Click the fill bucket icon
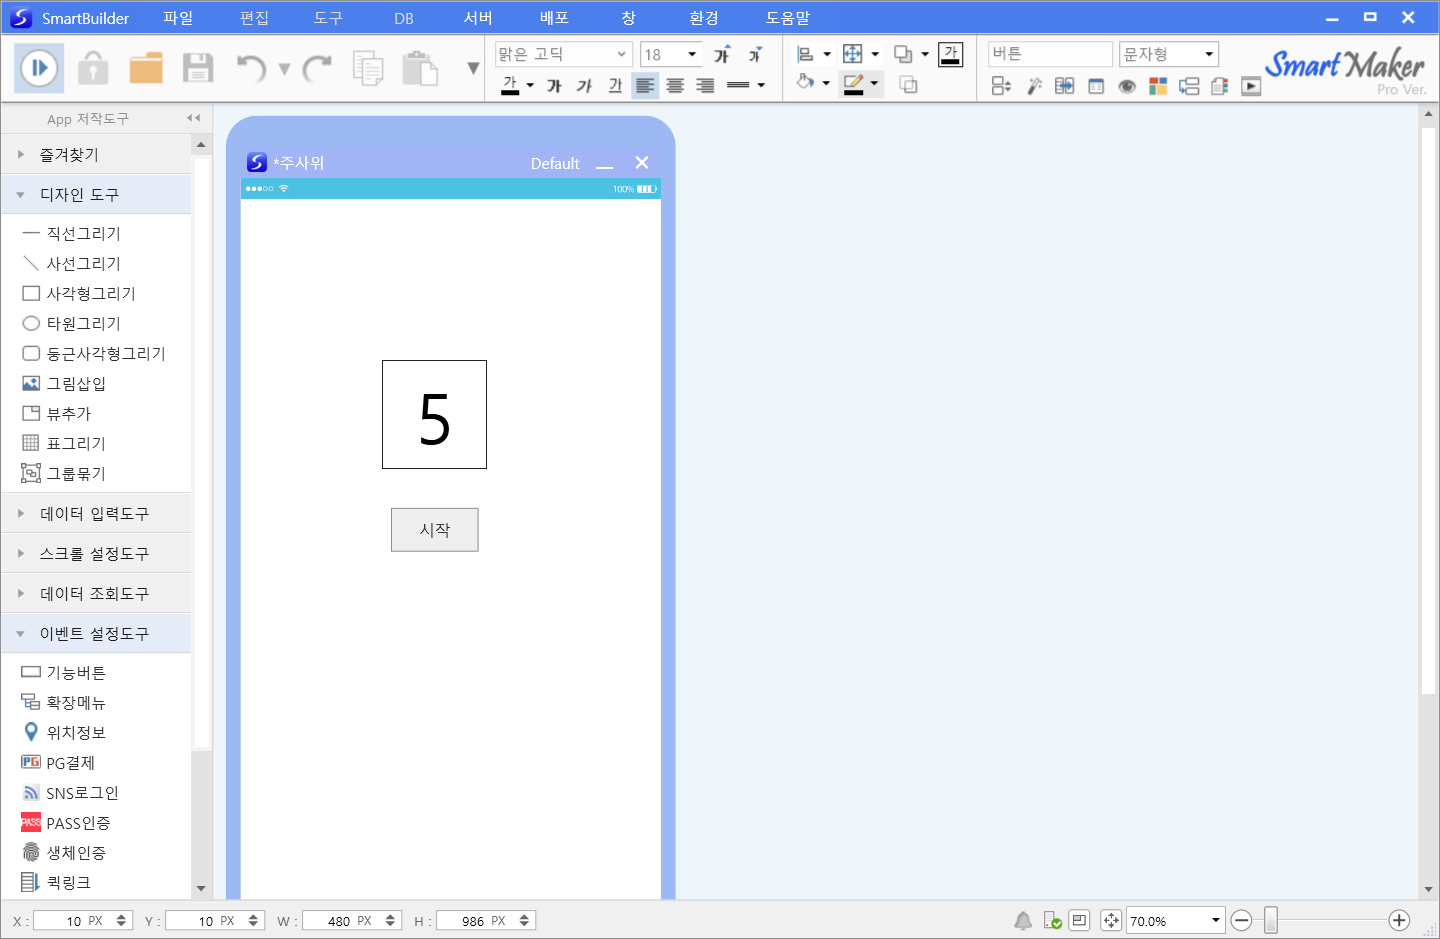This screenshot has height=939, width=1440. pos(805,82)
